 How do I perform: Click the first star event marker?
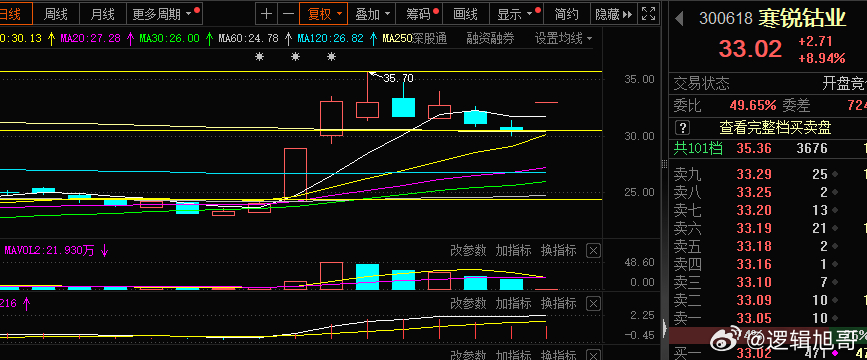259,56
